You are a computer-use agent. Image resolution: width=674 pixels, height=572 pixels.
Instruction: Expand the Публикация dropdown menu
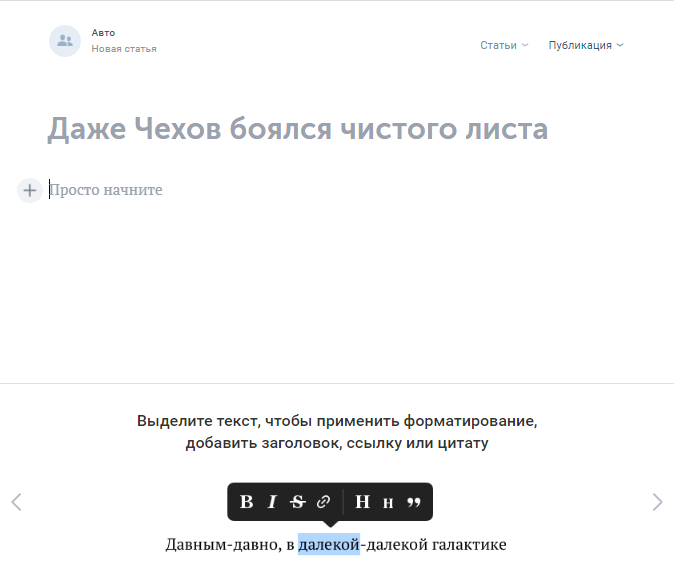(x=585, y=45)
